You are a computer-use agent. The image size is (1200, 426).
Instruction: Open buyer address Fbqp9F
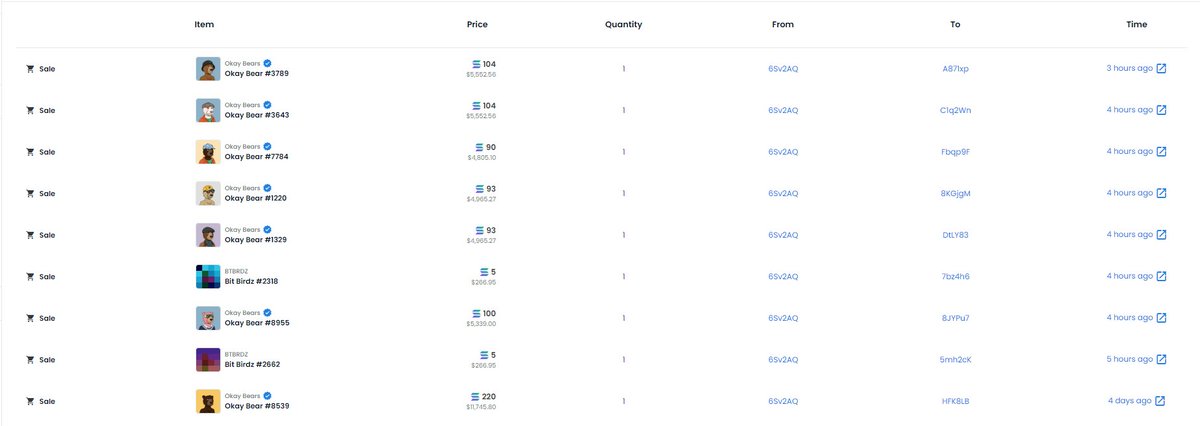[x=956, y=152]
